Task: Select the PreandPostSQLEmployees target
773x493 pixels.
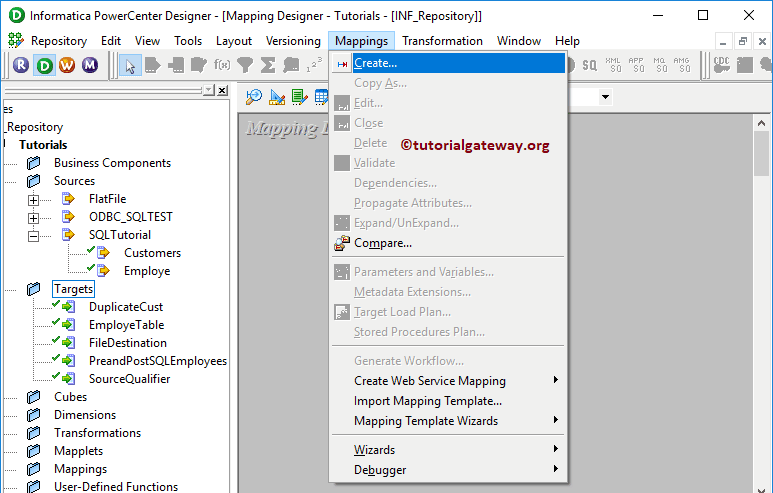Action: 158,361
